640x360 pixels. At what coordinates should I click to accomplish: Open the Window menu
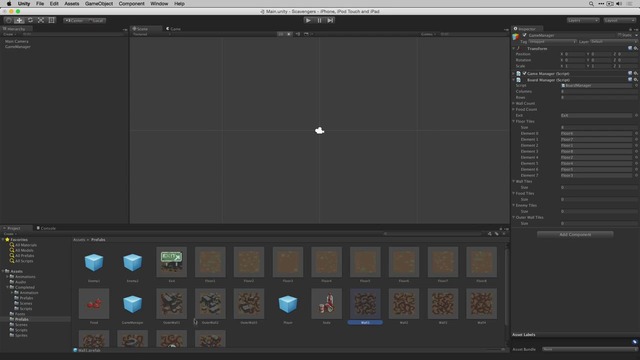(159, 4)
